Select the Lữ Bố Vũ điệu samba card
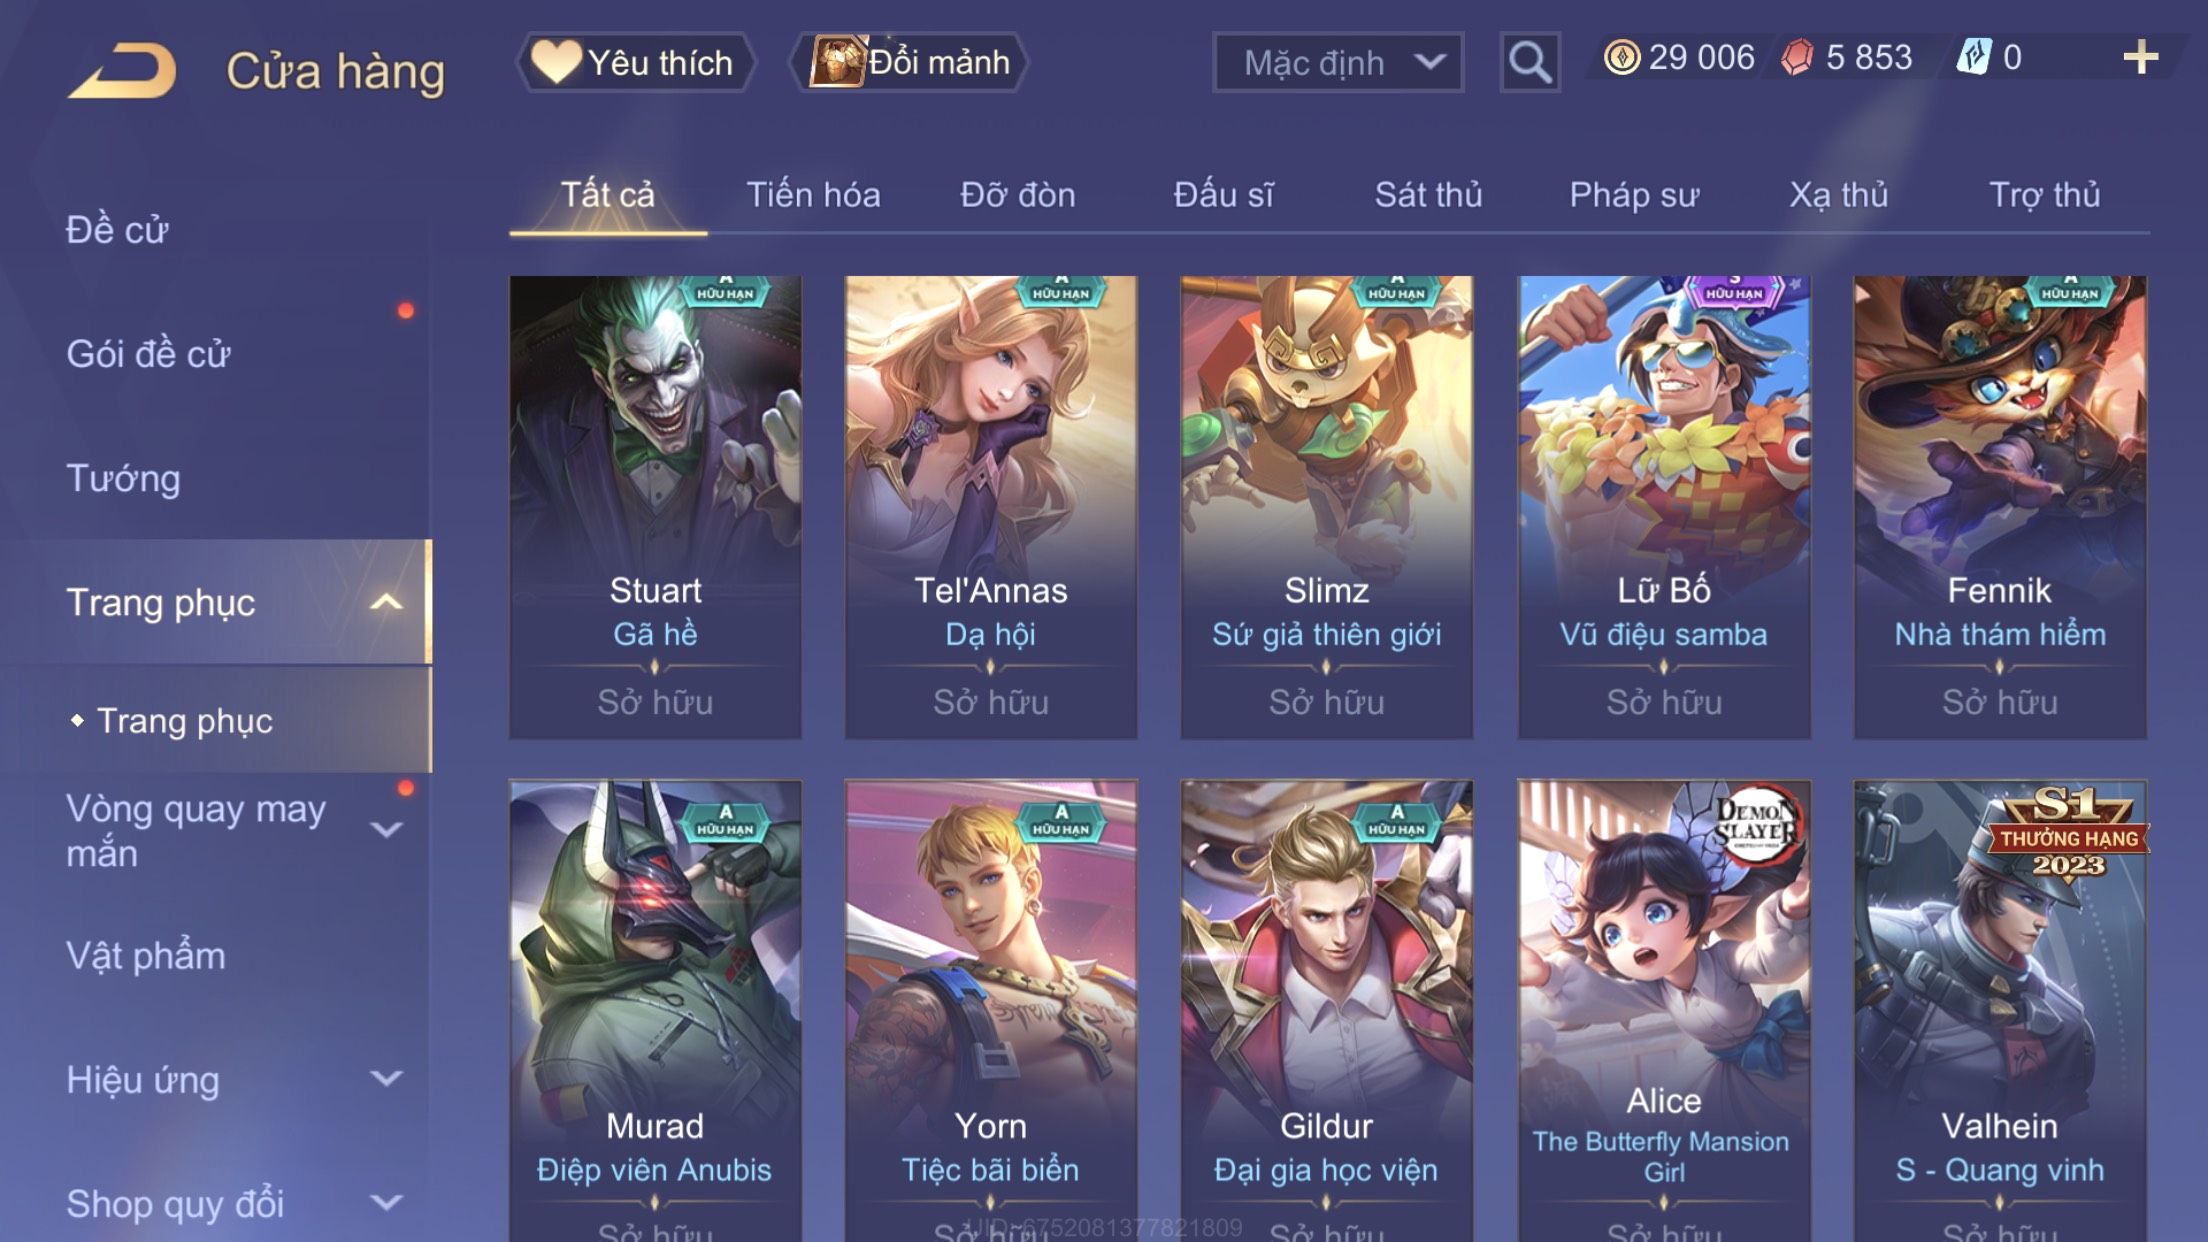The image size is (2208, 1242). [x=1664, y=508]
